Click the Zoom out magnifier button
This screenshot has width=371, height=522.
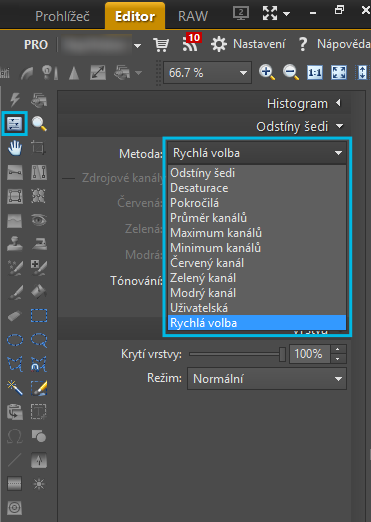291,72
